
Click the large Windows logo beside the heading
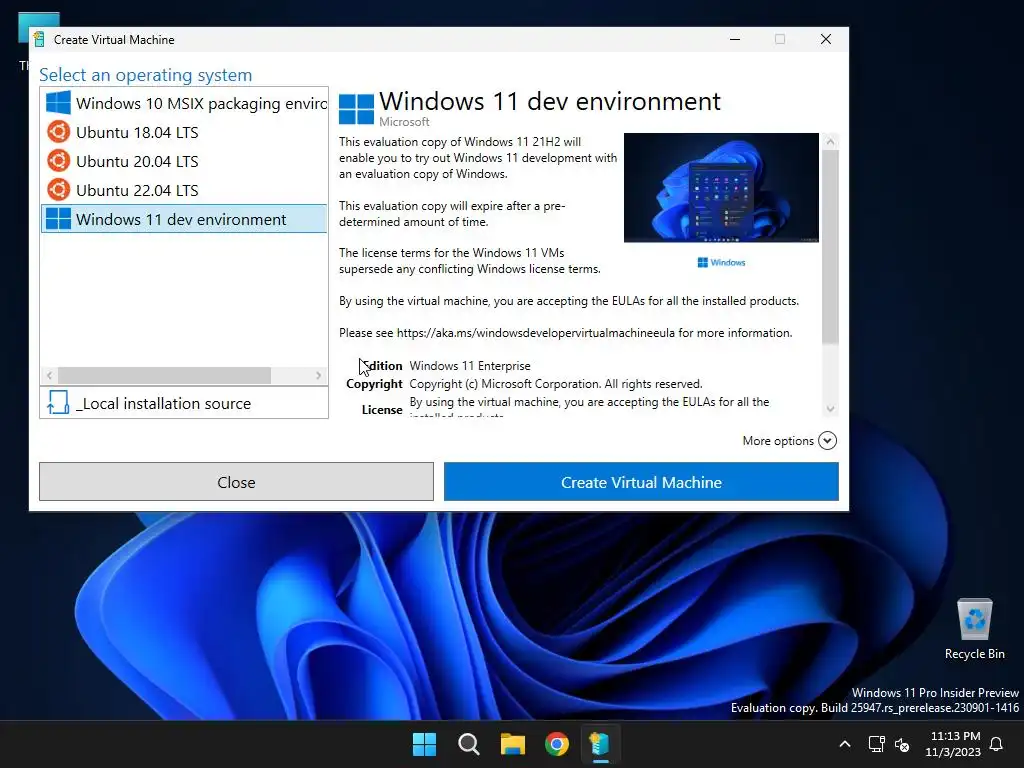357,109
